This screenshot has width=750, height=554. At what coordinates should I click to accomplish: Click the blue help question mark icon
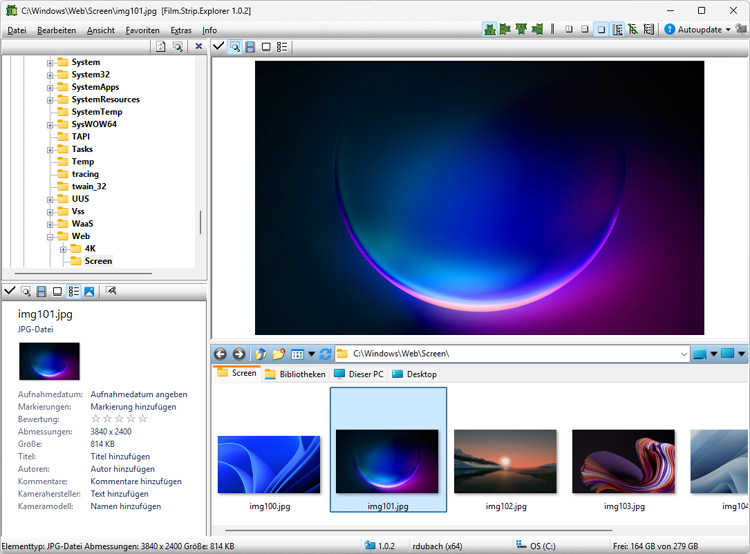[x=669, y=30]
